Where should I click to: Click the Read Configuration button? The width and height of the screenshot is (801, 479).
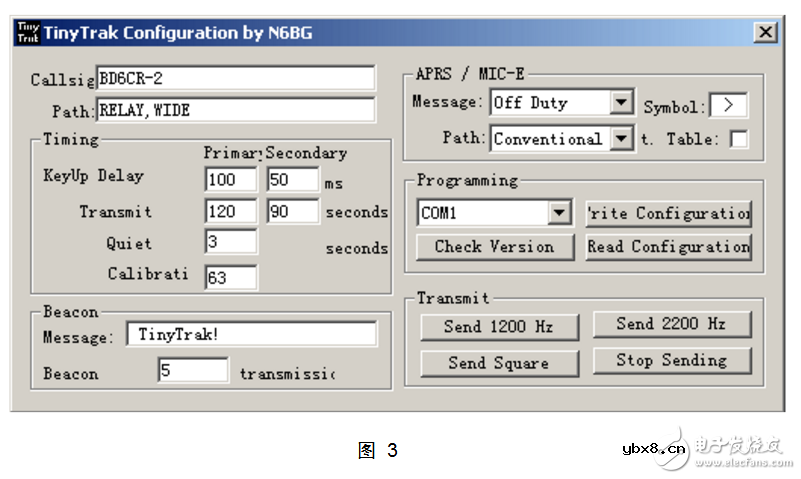[x=668, y=247]
